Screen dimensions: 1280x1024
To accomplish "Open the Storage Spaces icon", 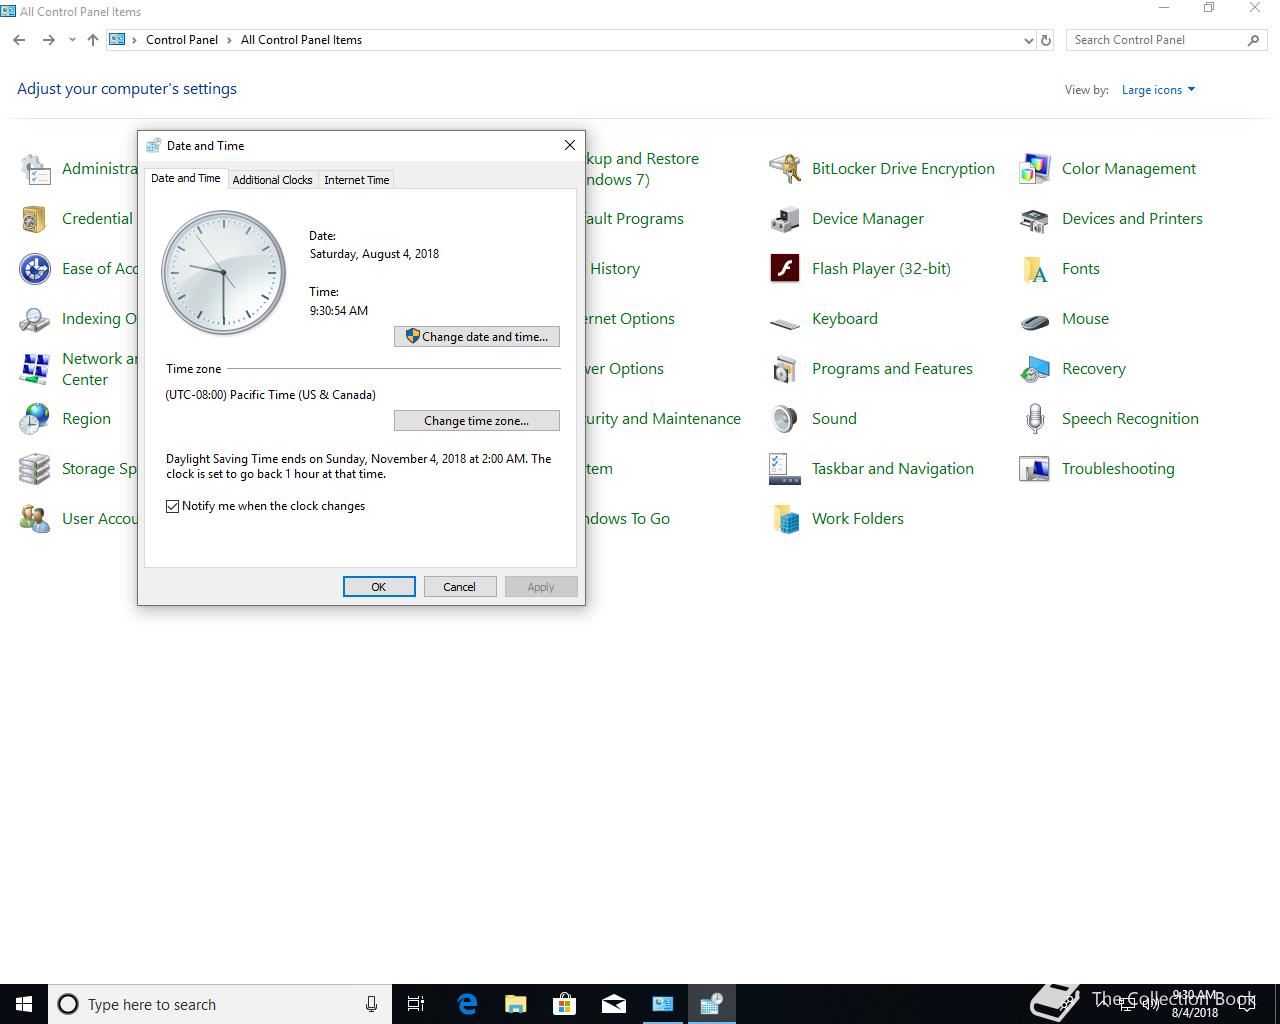I will click(35, 469).
